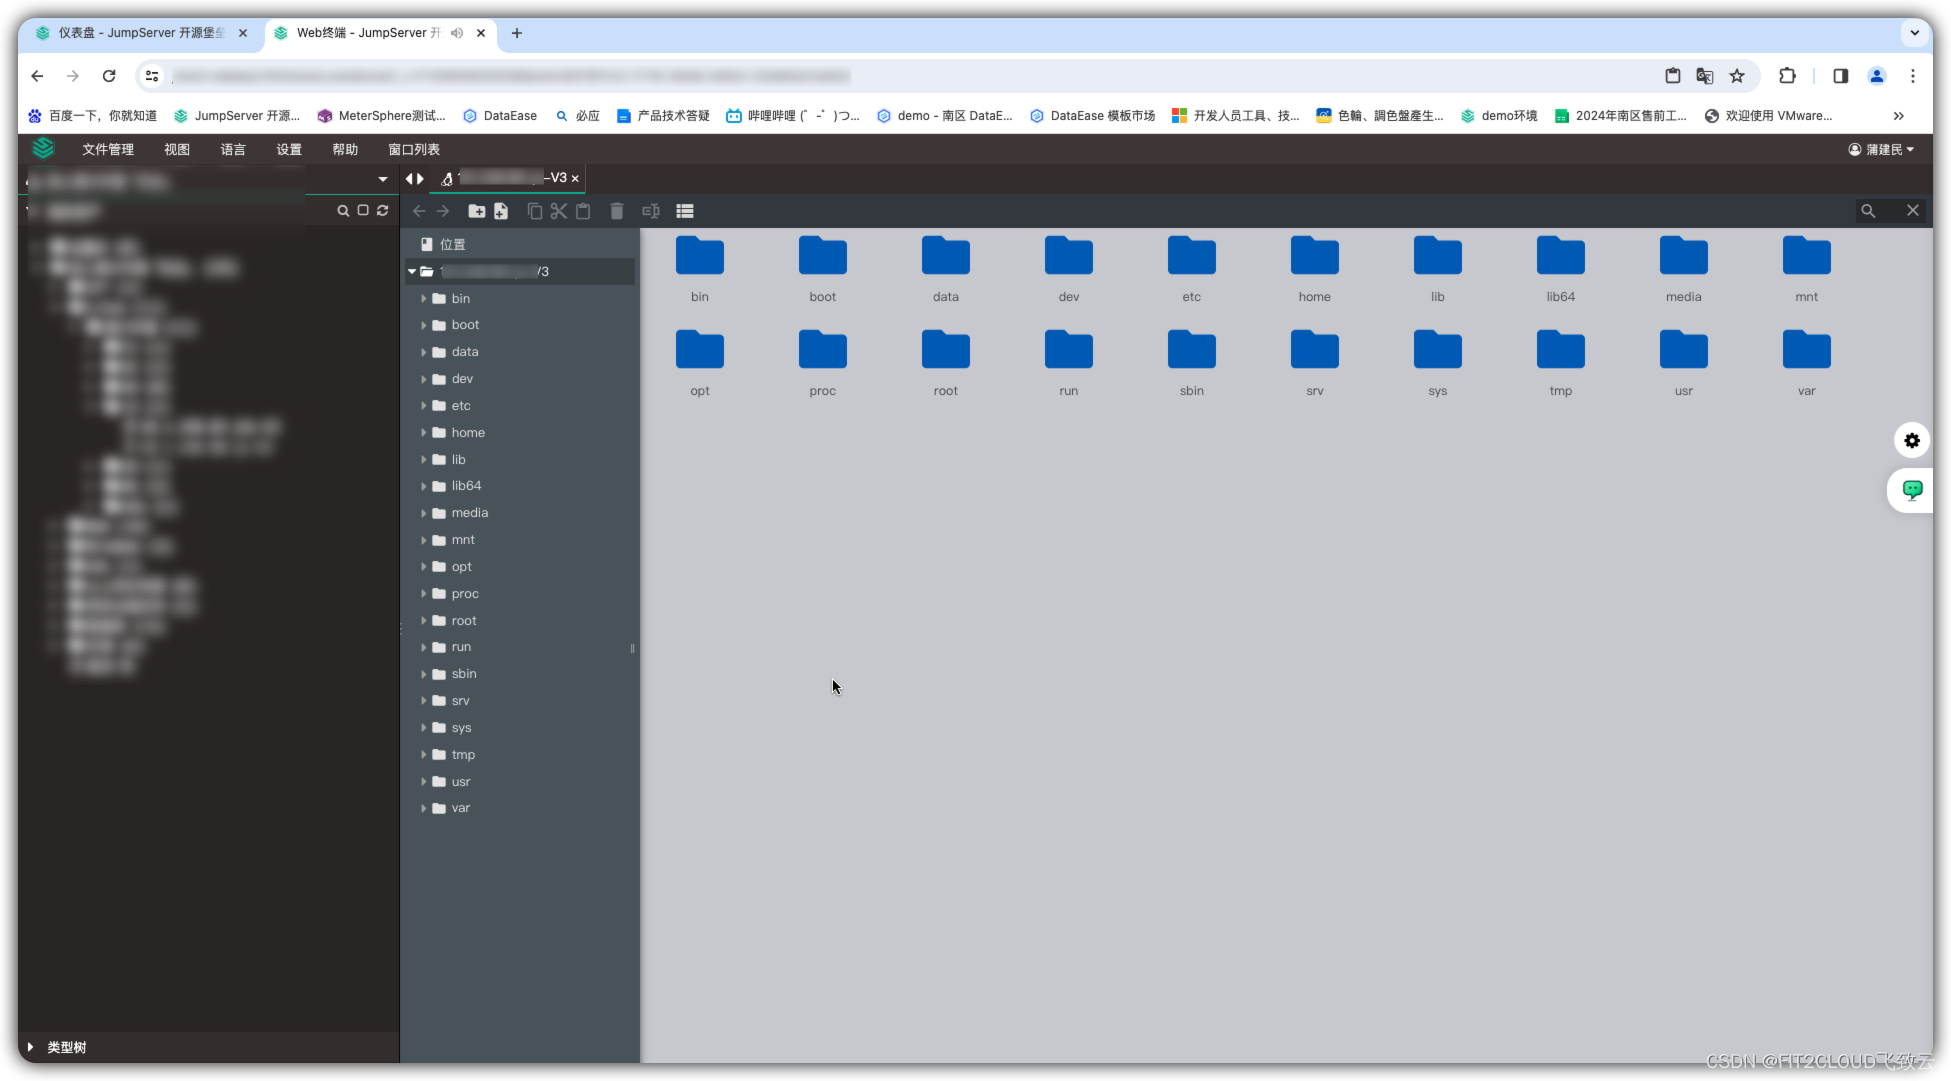
Task: Open file manager search magnifier
Action: (x=1868, y=211)
